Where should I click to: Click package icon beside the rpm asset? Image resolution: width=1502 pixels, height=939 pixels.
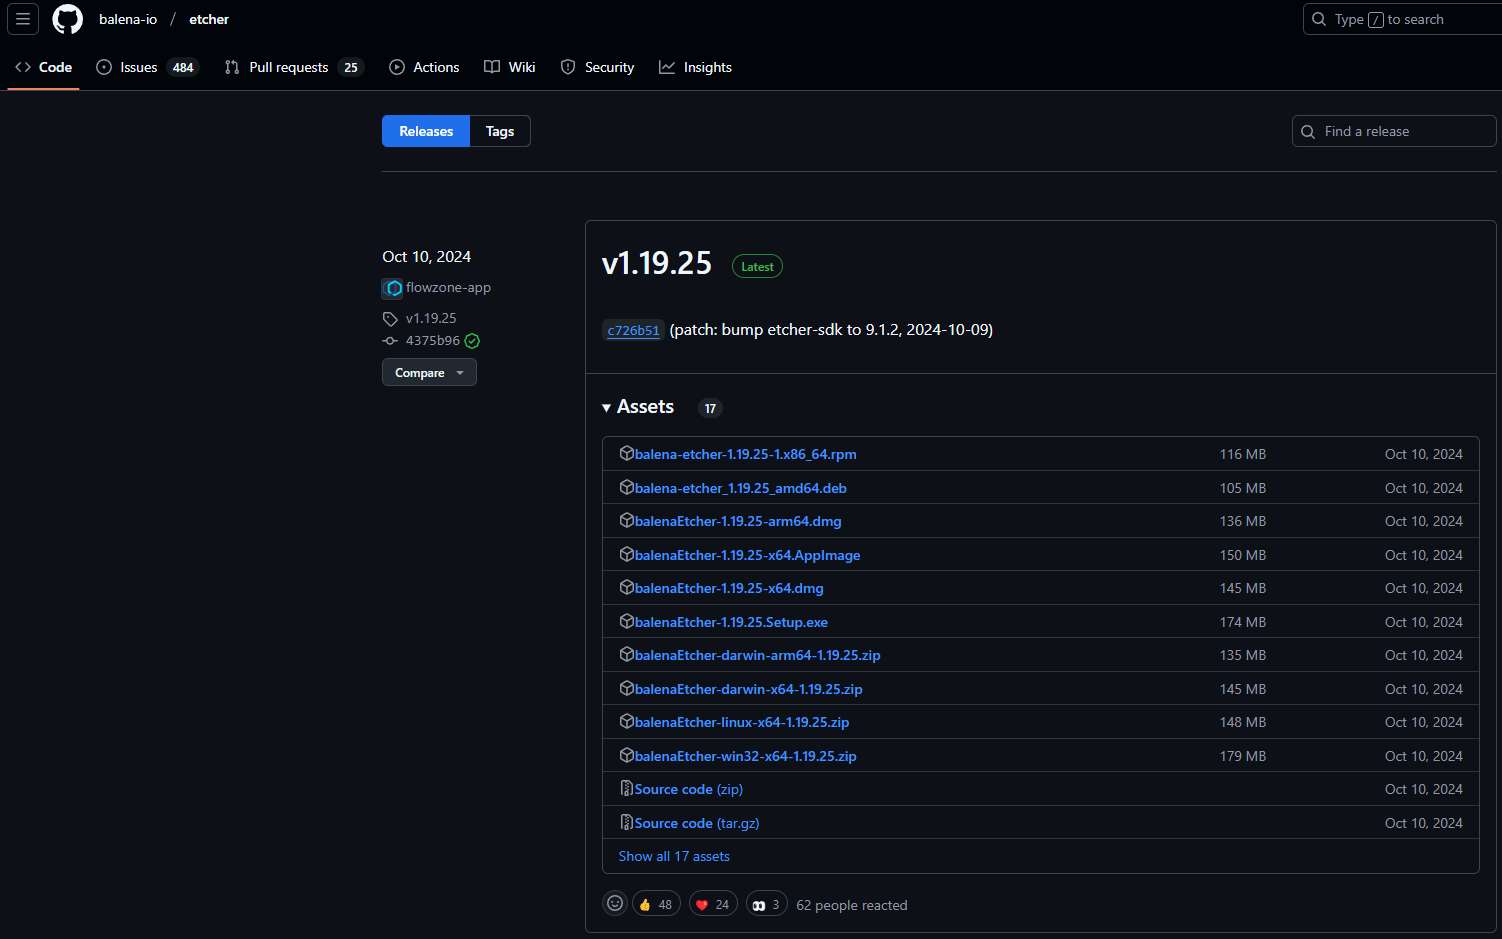tap(627, 453)
